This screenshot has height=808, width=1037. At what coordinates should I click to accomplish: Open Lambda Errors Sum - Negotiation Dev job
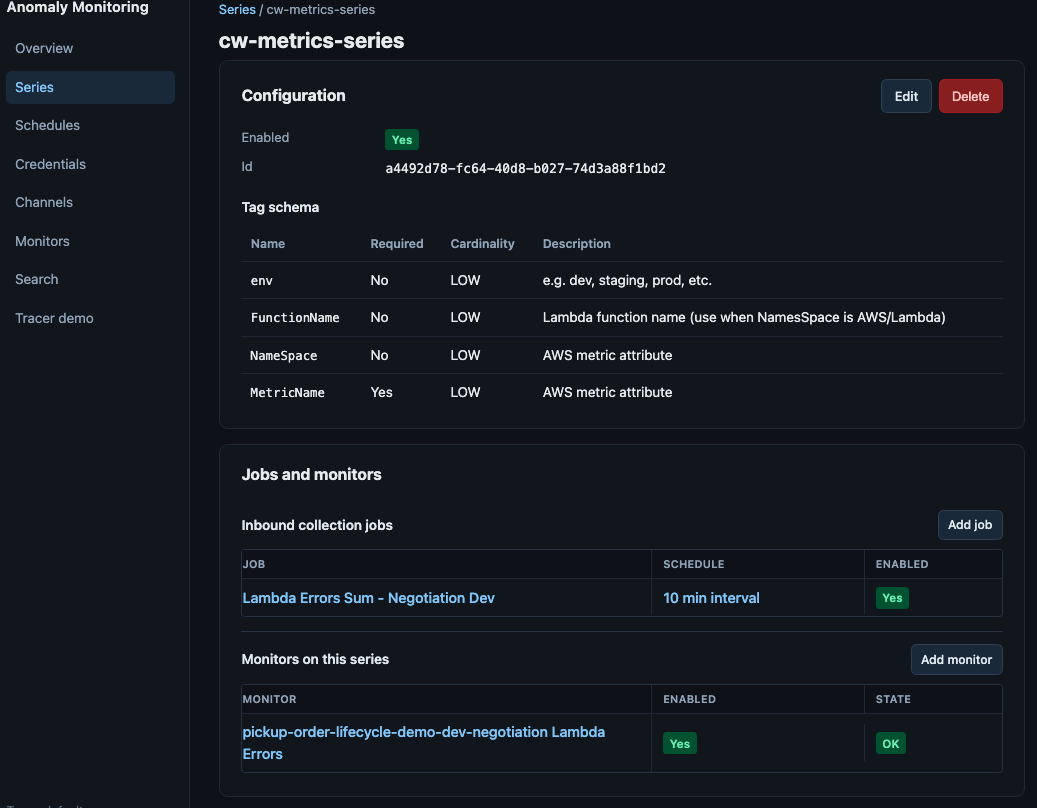pos(368,598)
